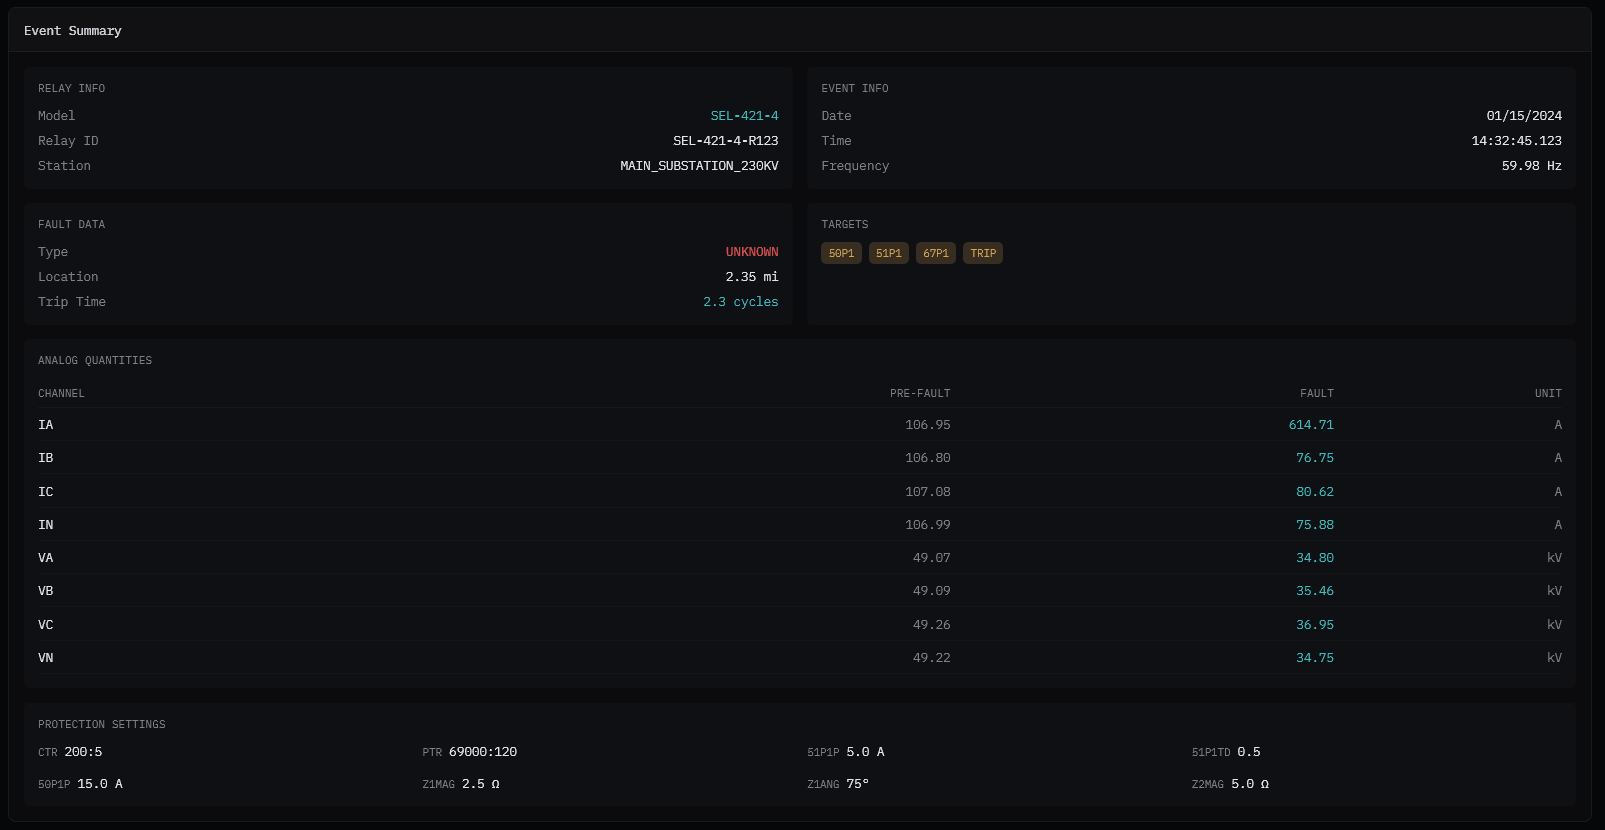
Task: Select VB pre-fault value 49.09
Action: coord(932,591)
